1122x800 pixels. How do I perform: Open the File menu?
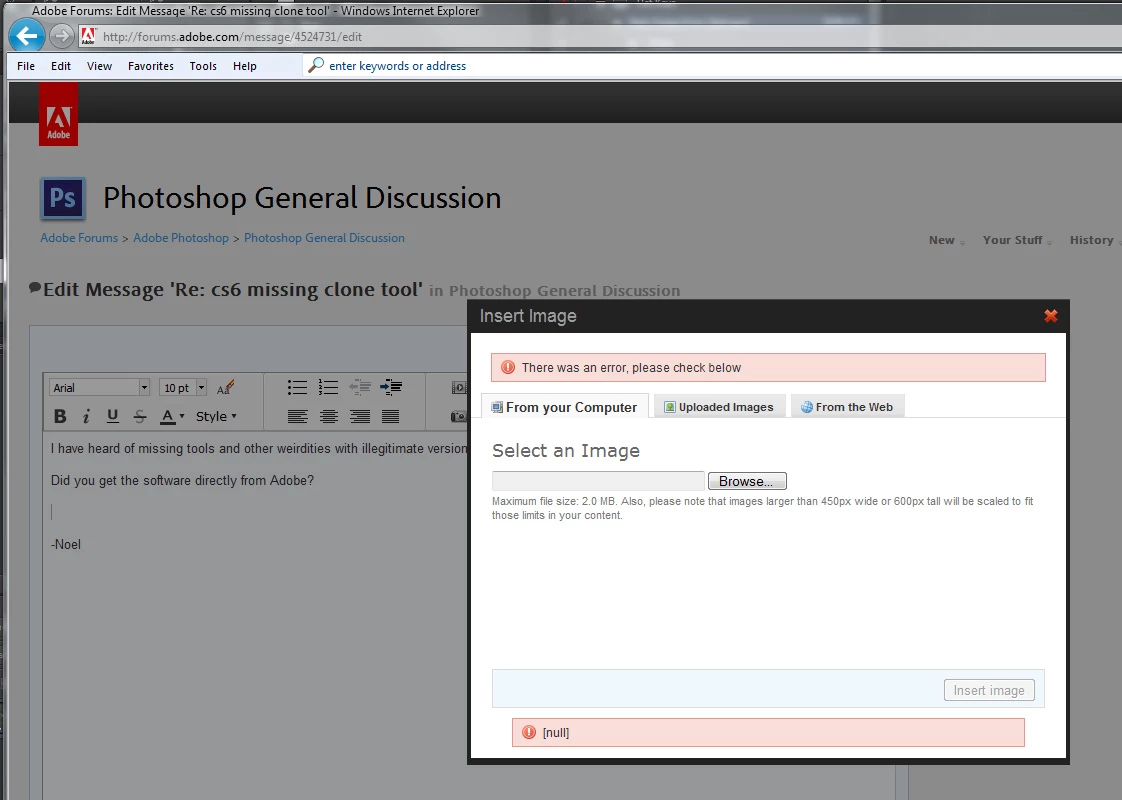[26, 66]
